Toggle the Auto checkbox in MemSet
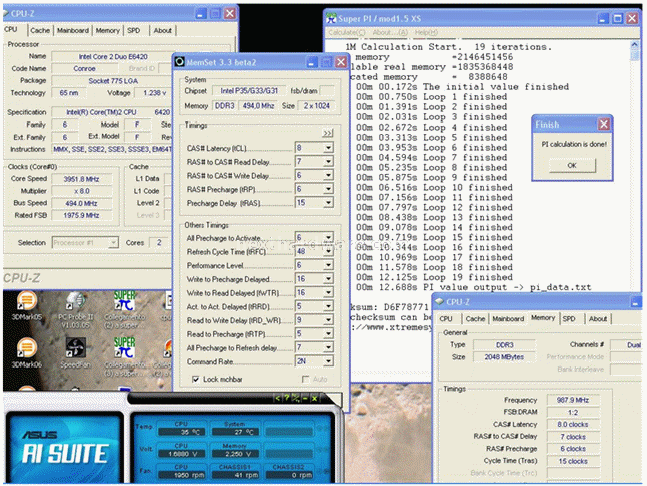The image size is (647, 486). click(305, 379)
